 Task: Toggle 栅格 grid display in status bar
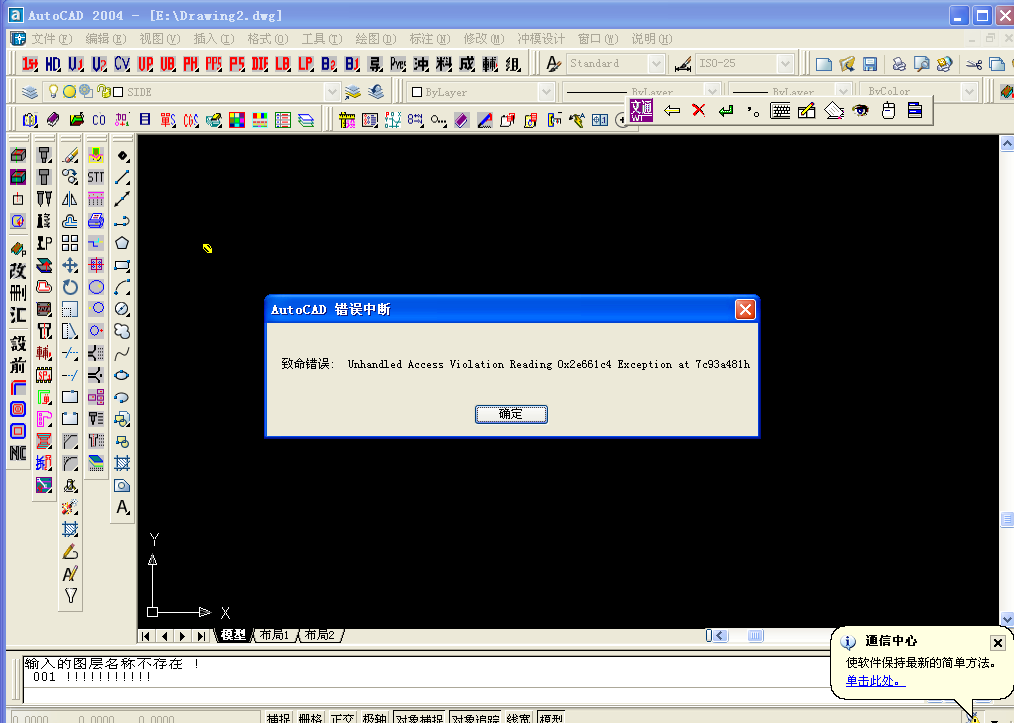[310, 718]
